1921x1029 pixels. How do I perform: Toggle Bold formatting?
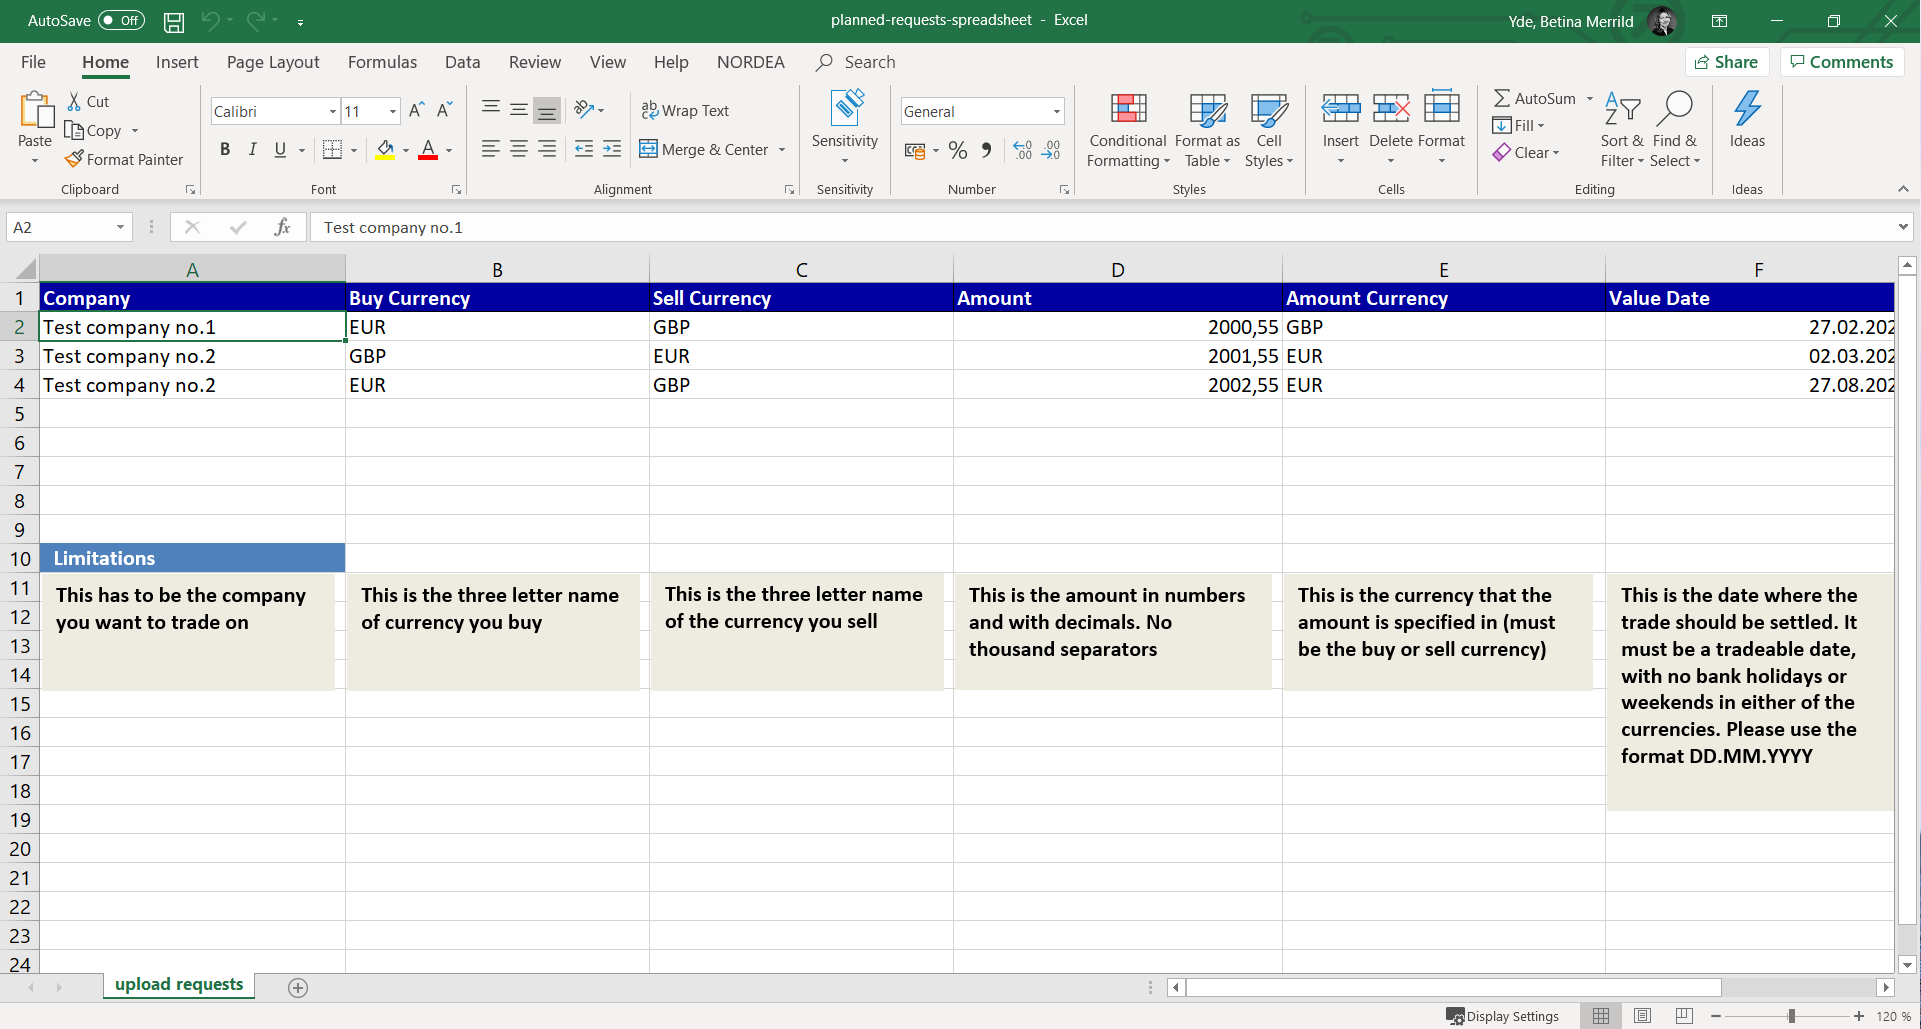(x=225, y=150)
